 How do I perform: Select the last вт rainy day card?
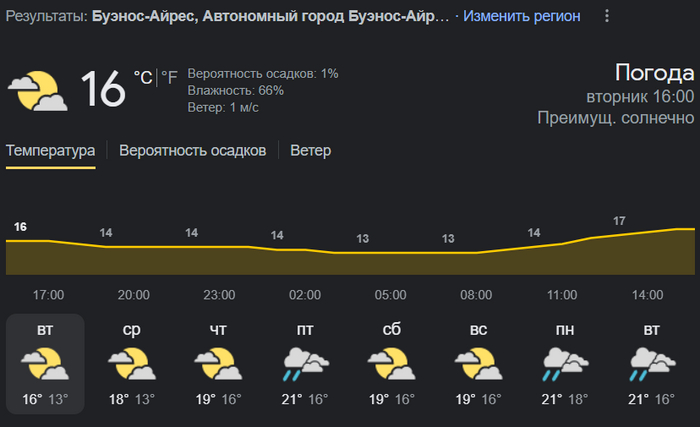(650, 363)
